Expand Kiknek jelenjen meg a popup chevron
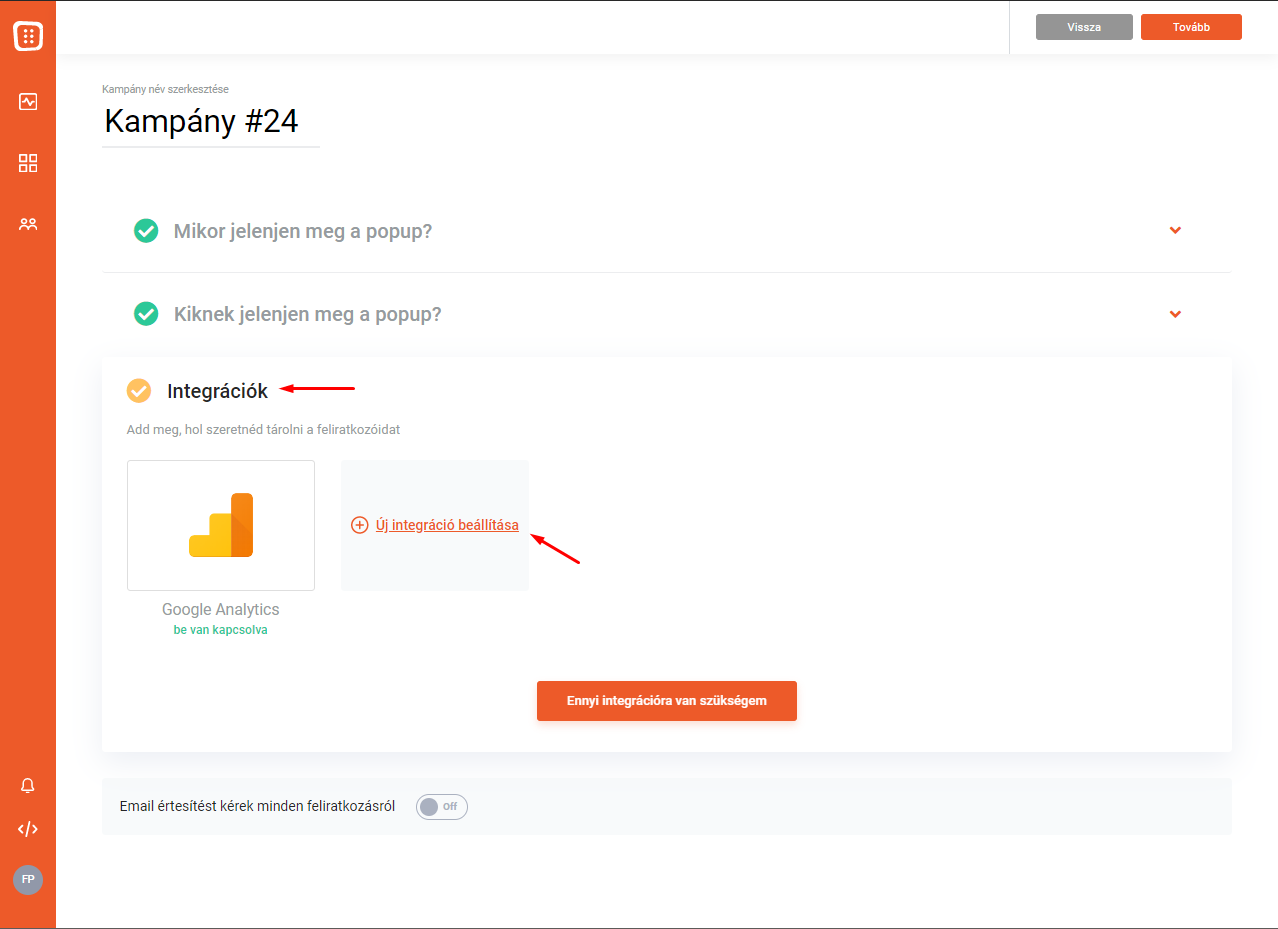 (x=1176, y=314)
